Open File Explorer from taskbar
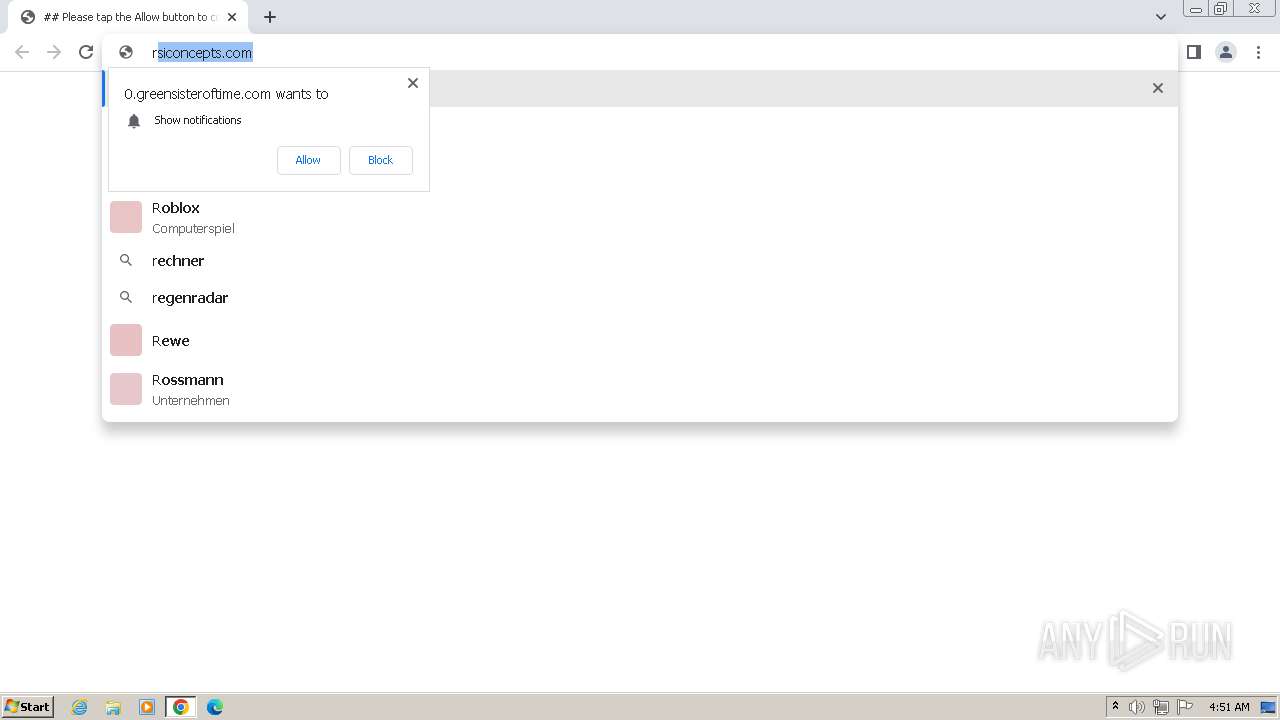Viewport: 1280px width, 720px height. click(x=113, y=707)
